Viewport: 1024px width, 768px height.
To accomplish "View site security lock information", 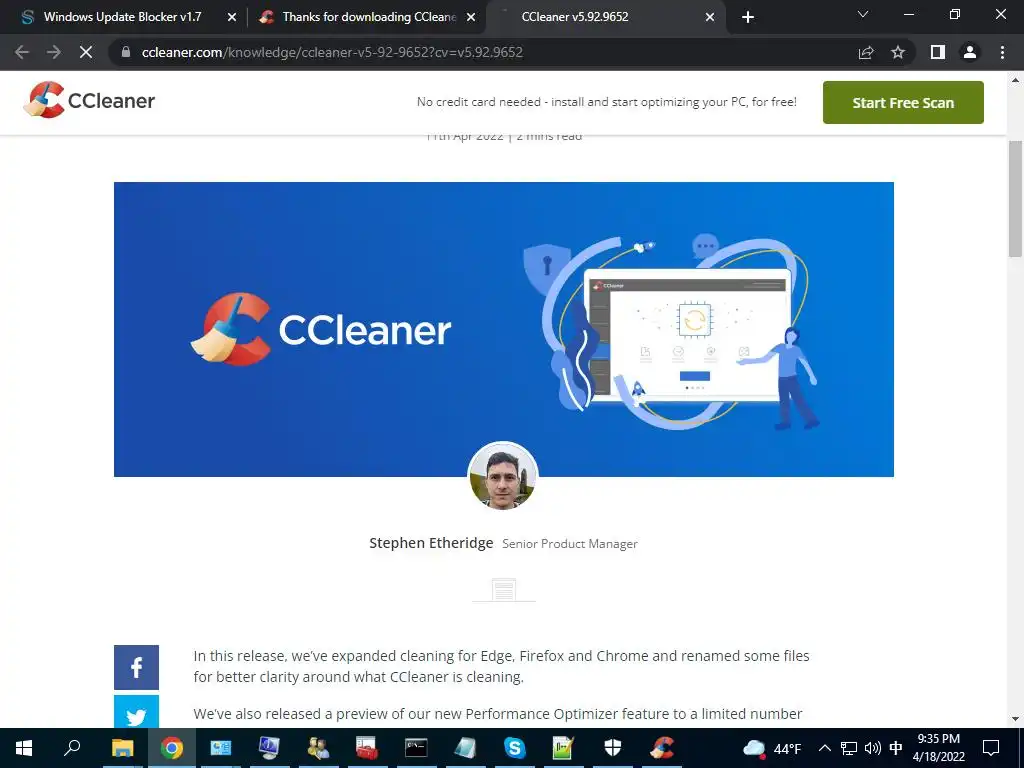I will coord(125,52).
